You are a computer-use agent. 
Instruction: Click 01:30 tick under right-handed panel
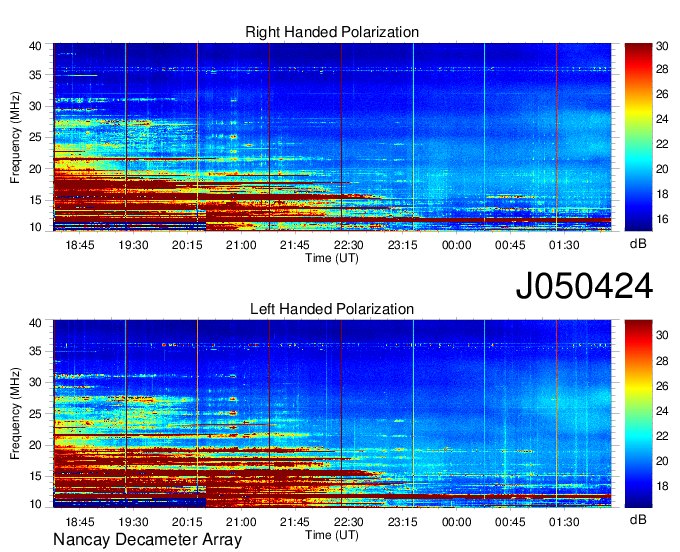[x=564, y=245]
